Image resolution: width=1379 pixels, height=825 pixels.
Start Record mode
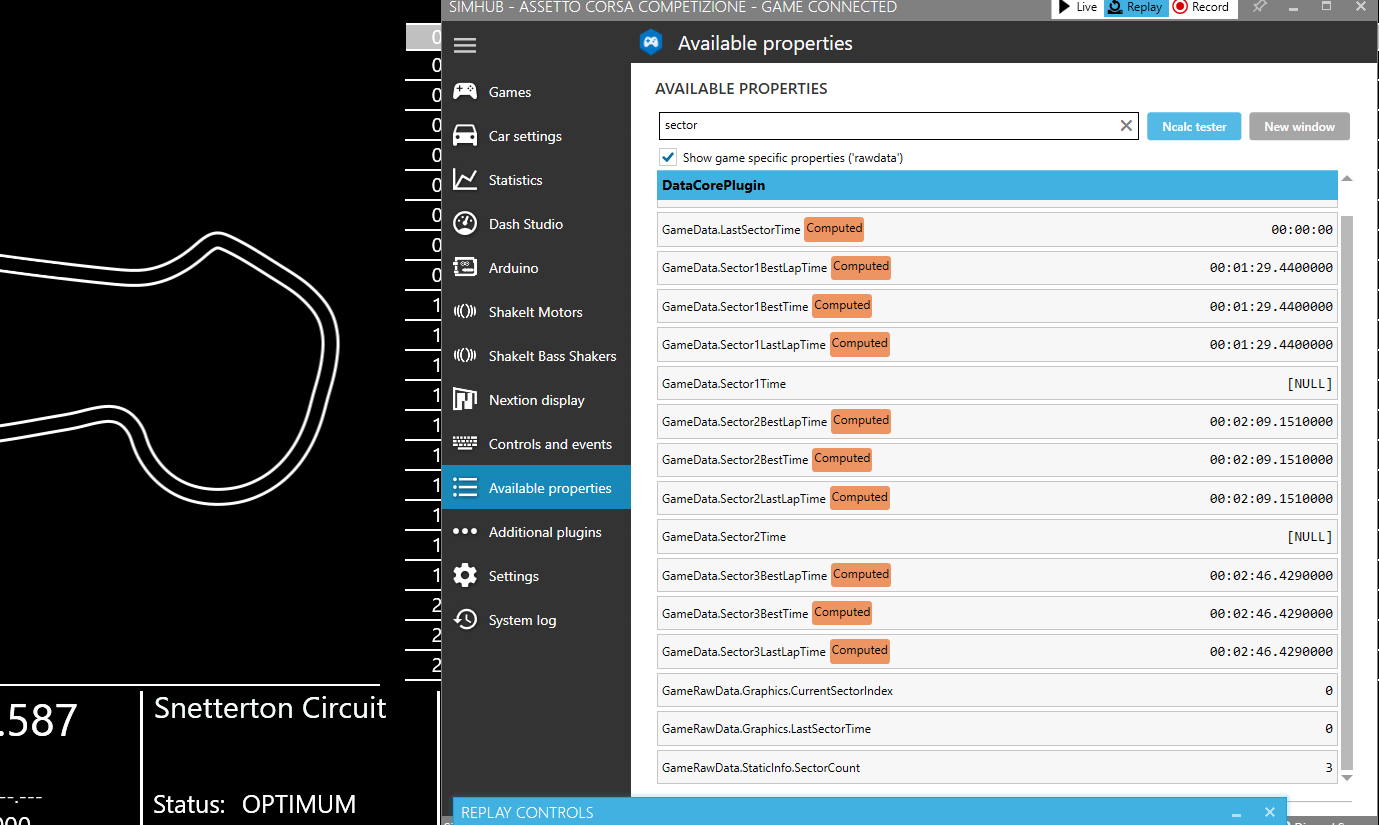click(1201, 7)
